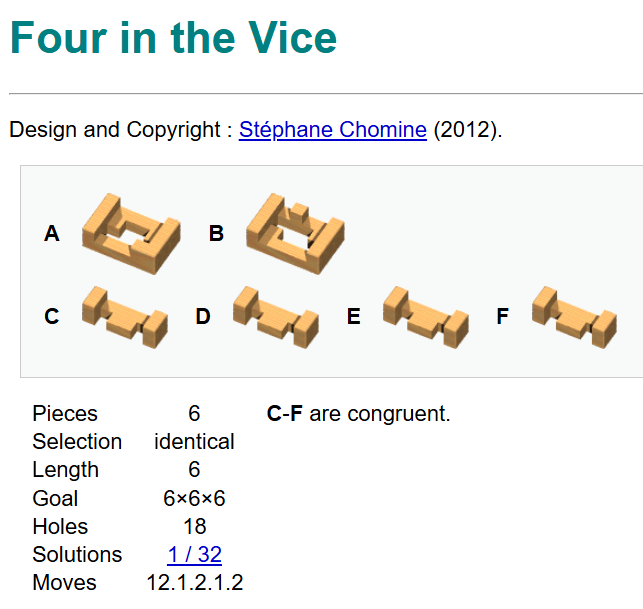Click the Holes value 18
The height and width of the screenshot is (609, 643).
pos(194,526)
